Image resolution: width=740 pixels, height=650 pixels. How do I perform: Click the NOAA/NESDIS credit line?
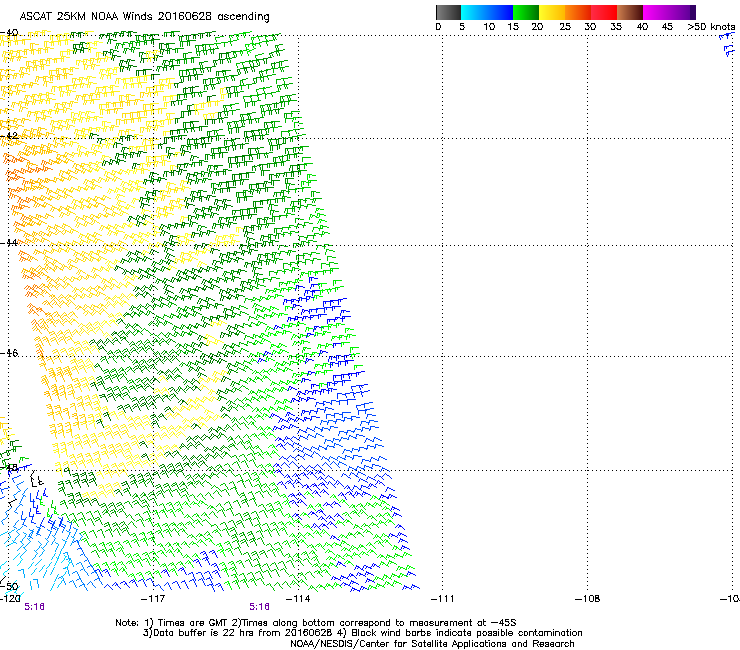click(x=432, y=644)
